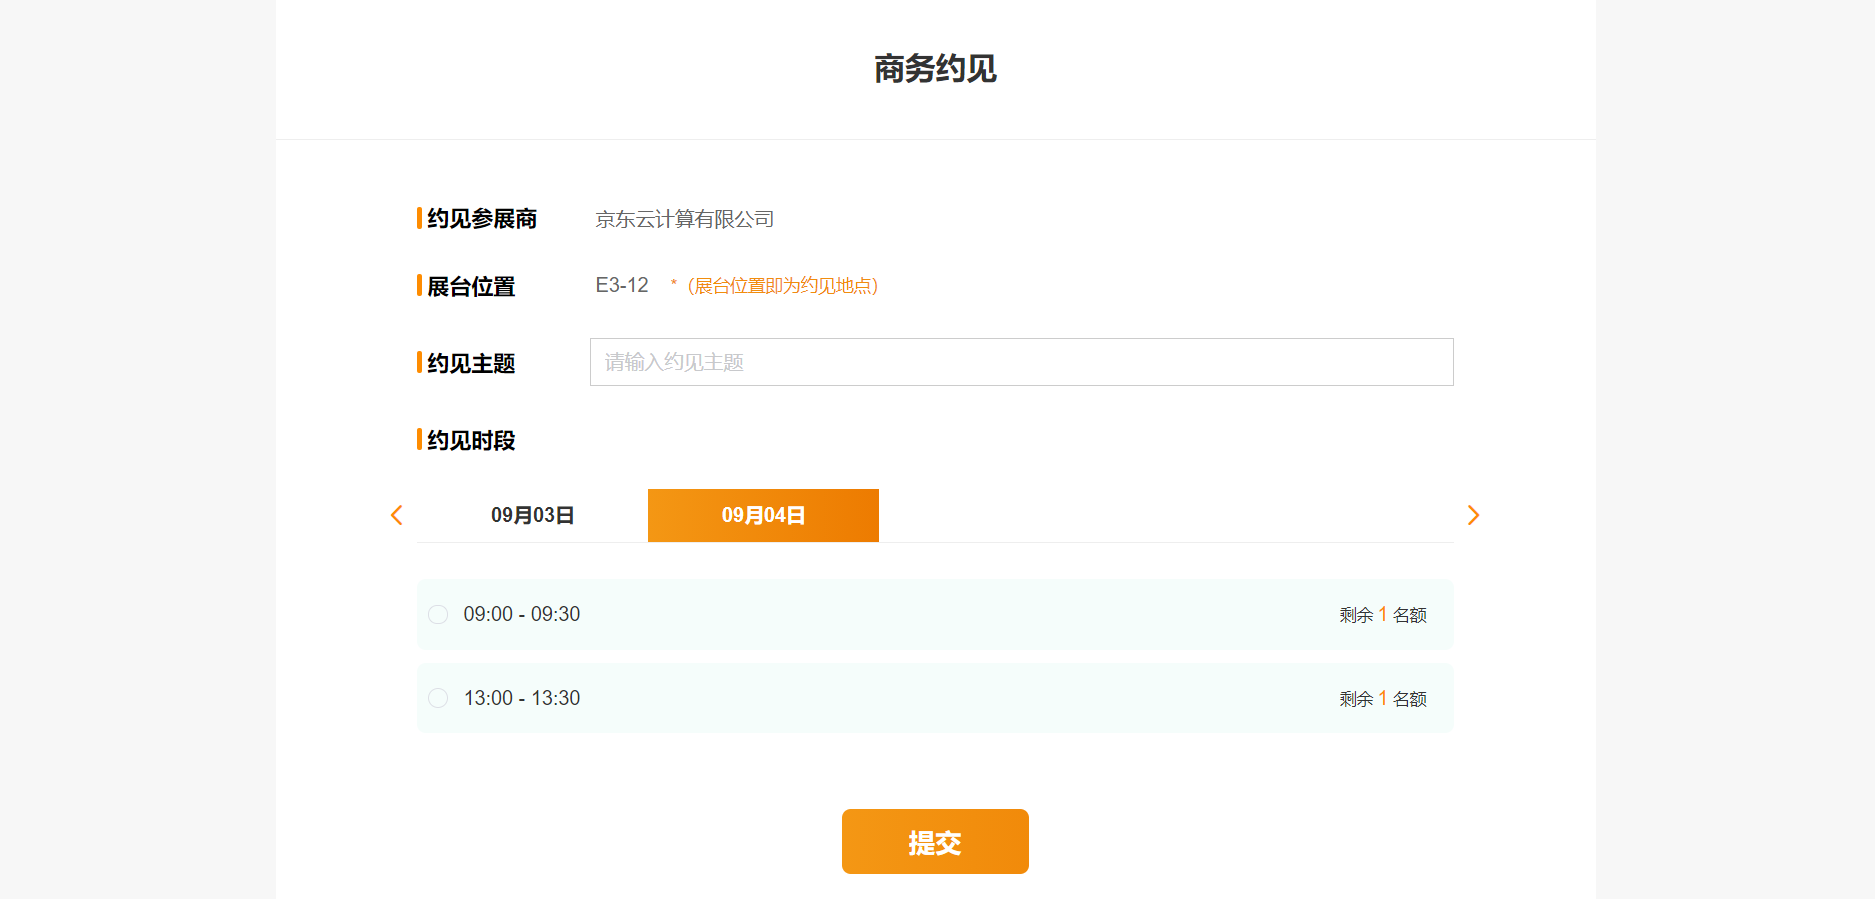Click the 商务约见 page title
The image size is (1875, 899).
935,69
